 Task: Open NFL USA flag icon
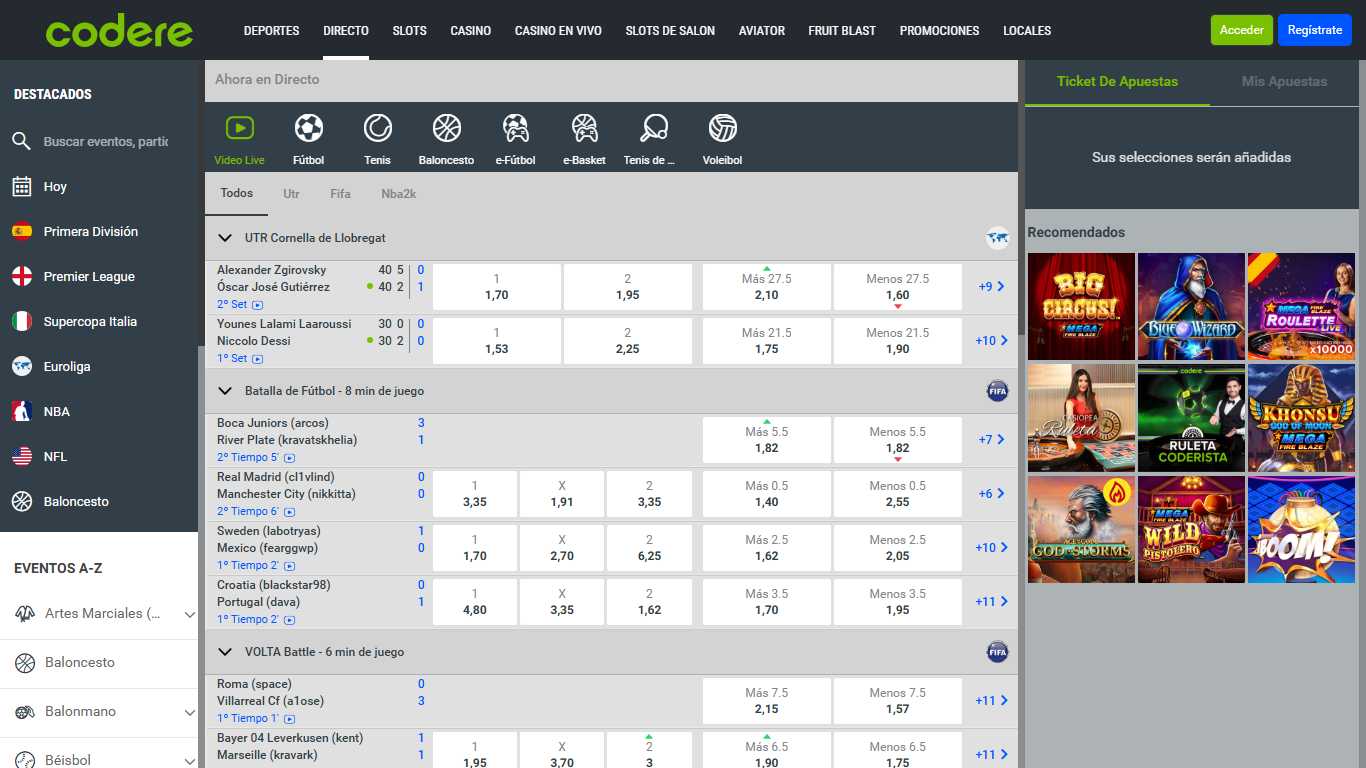click(22, 456)
